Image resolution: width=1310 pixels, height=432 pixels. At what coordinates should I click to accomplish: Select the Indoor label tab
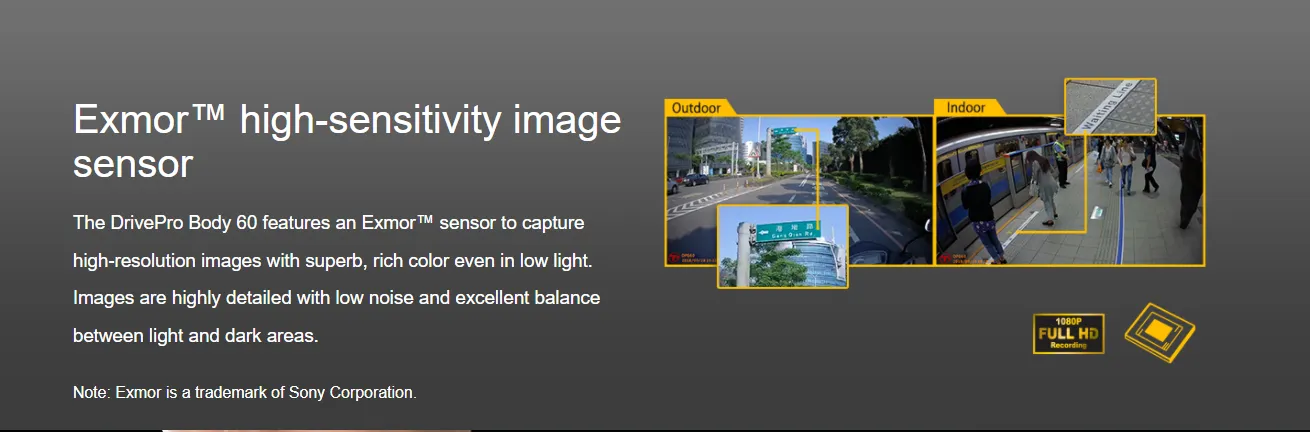pyautogui.click(x=967, y=107)
